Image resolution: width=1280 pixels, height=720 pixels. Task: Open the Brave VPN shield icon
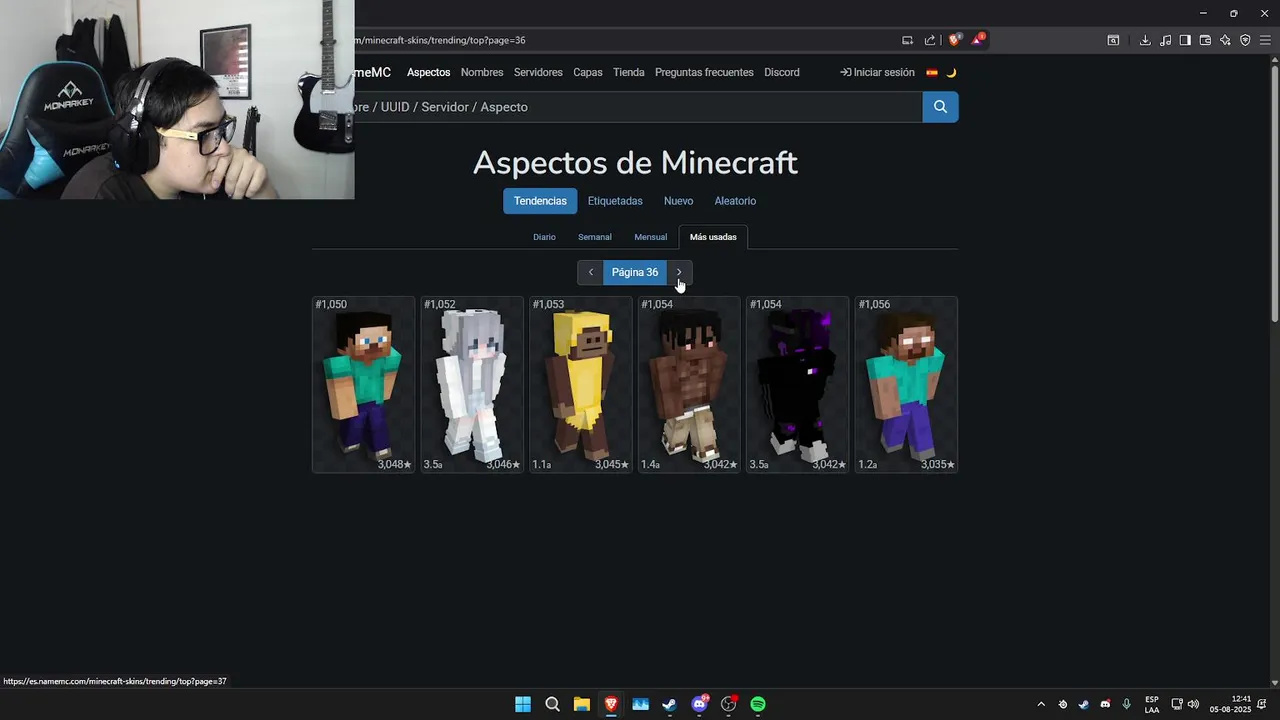[1245, 40]
